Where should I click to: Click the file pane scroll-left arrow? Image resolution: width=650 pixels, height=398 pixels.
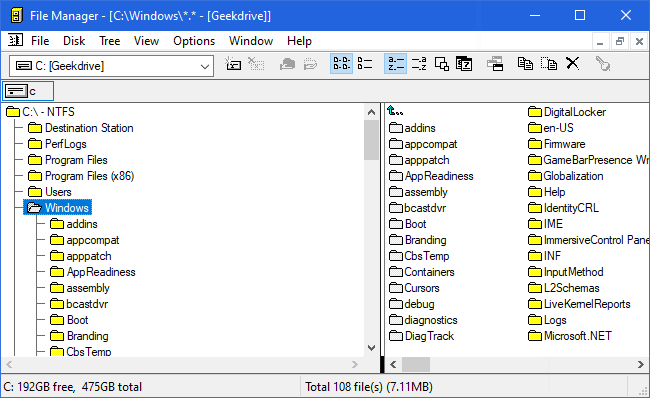tap(393, 364)
